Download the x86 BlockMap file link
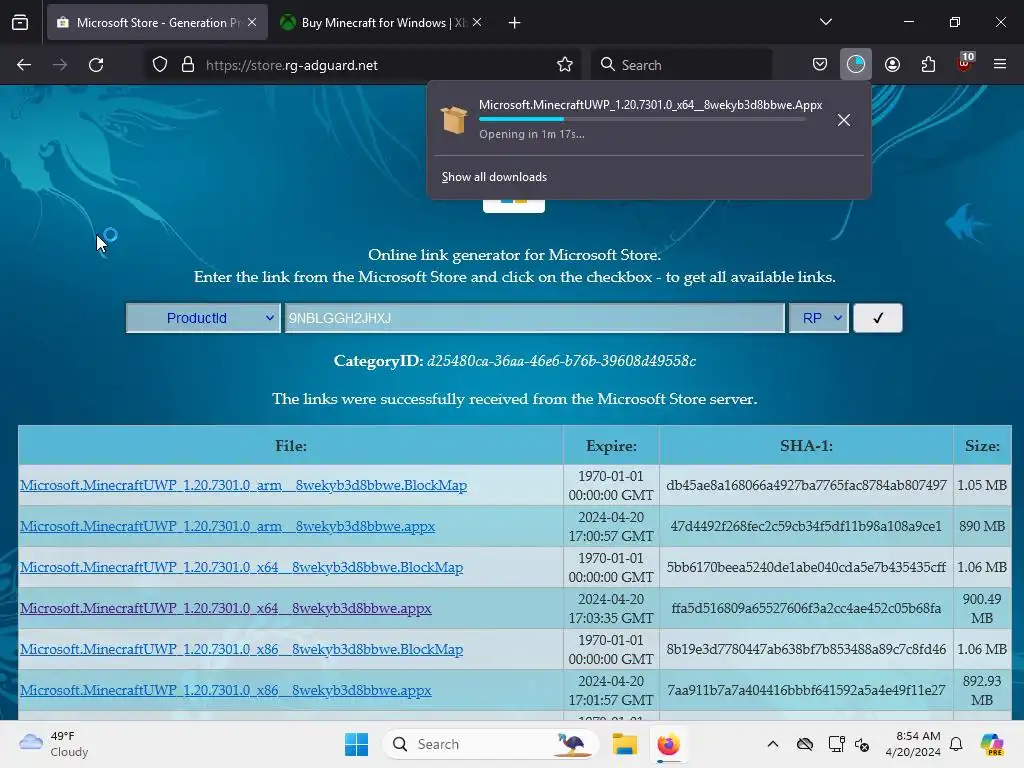 (x=242, y=650)
